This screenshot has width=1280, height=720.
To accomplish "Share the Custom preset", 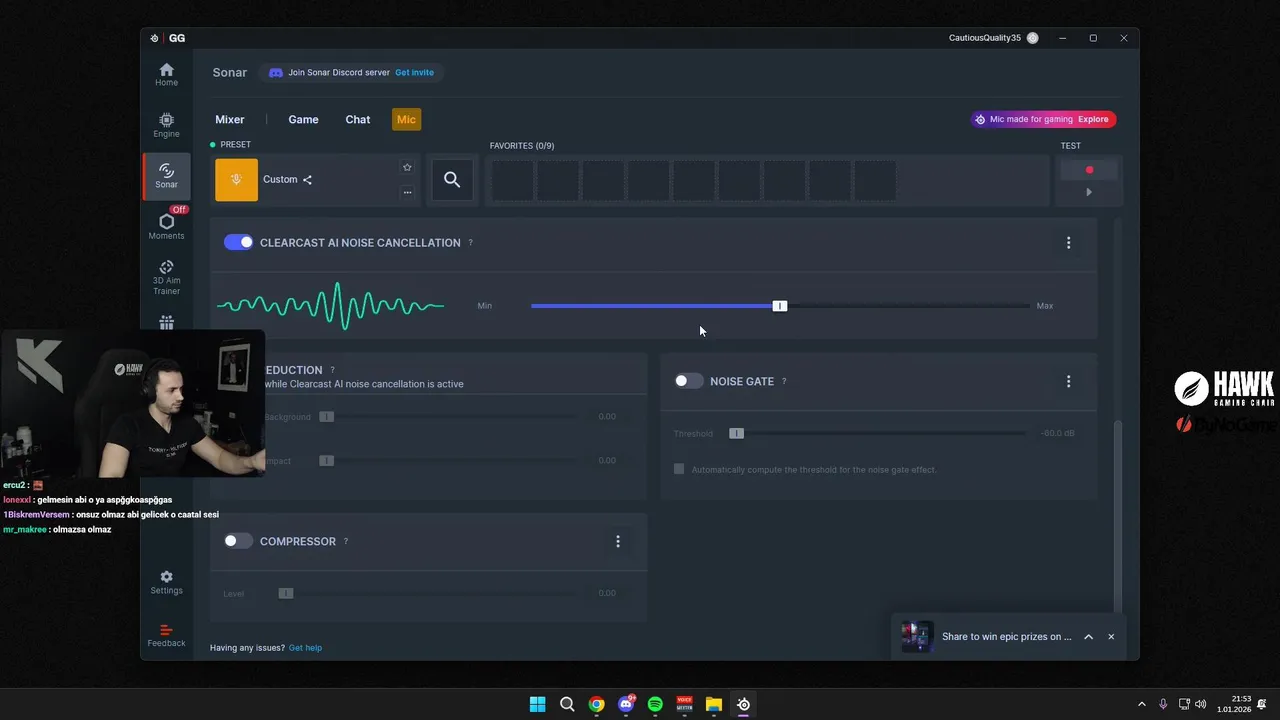I will tap(307, 180).
